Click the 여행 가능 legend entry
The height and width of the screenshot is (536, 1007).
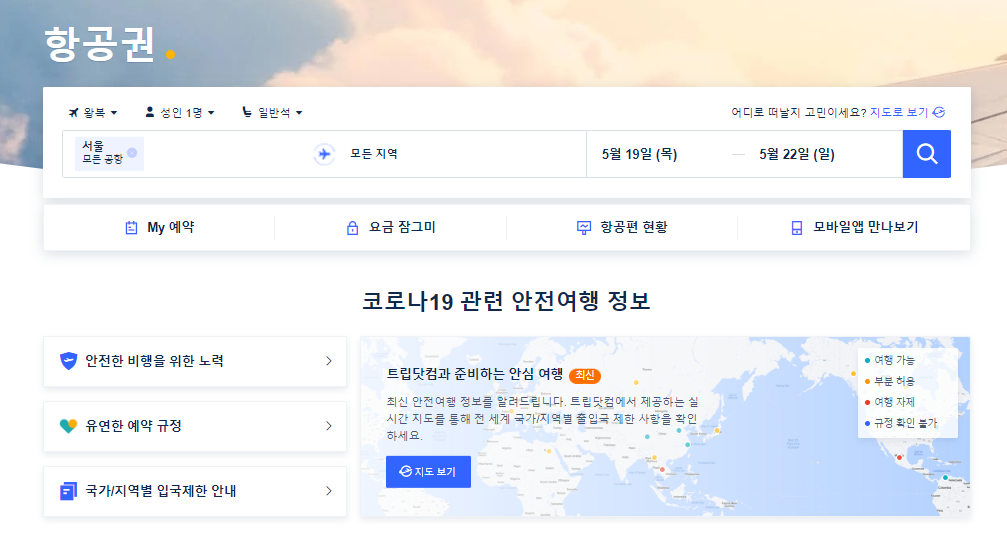pyautogui.click(x=890, y=360)
